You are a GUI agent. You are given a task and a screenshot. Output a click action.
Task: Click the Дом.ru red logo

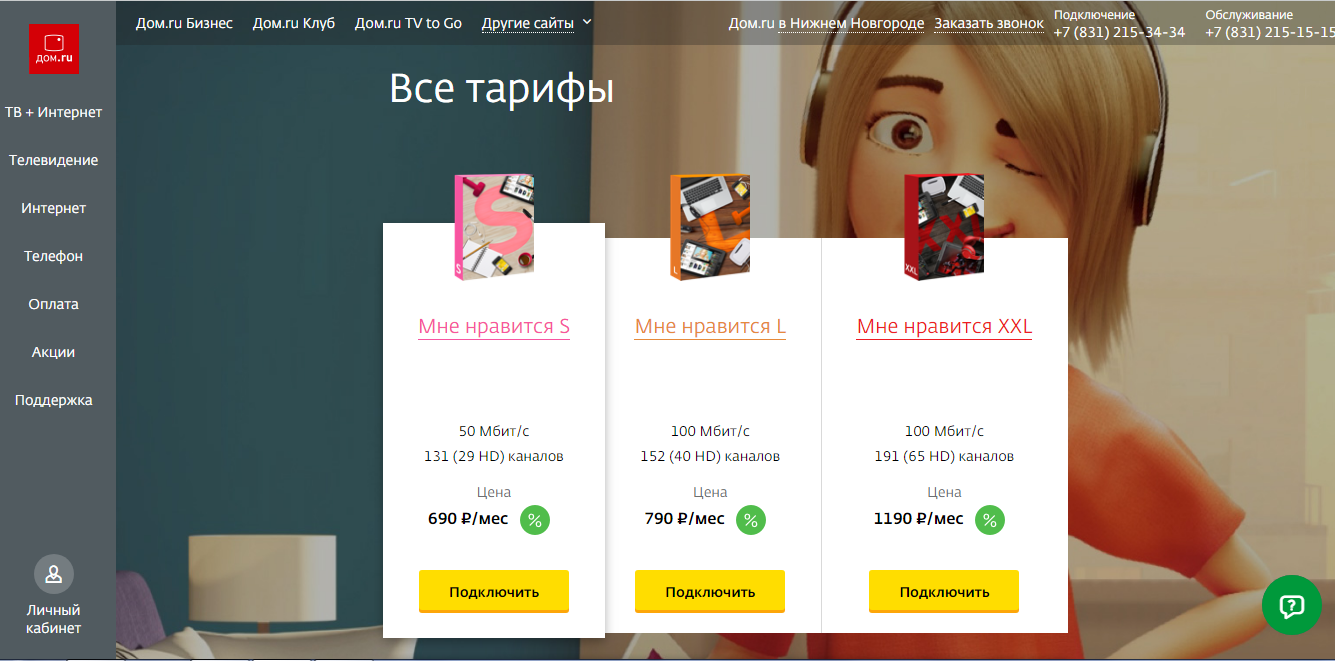[54, 49]
